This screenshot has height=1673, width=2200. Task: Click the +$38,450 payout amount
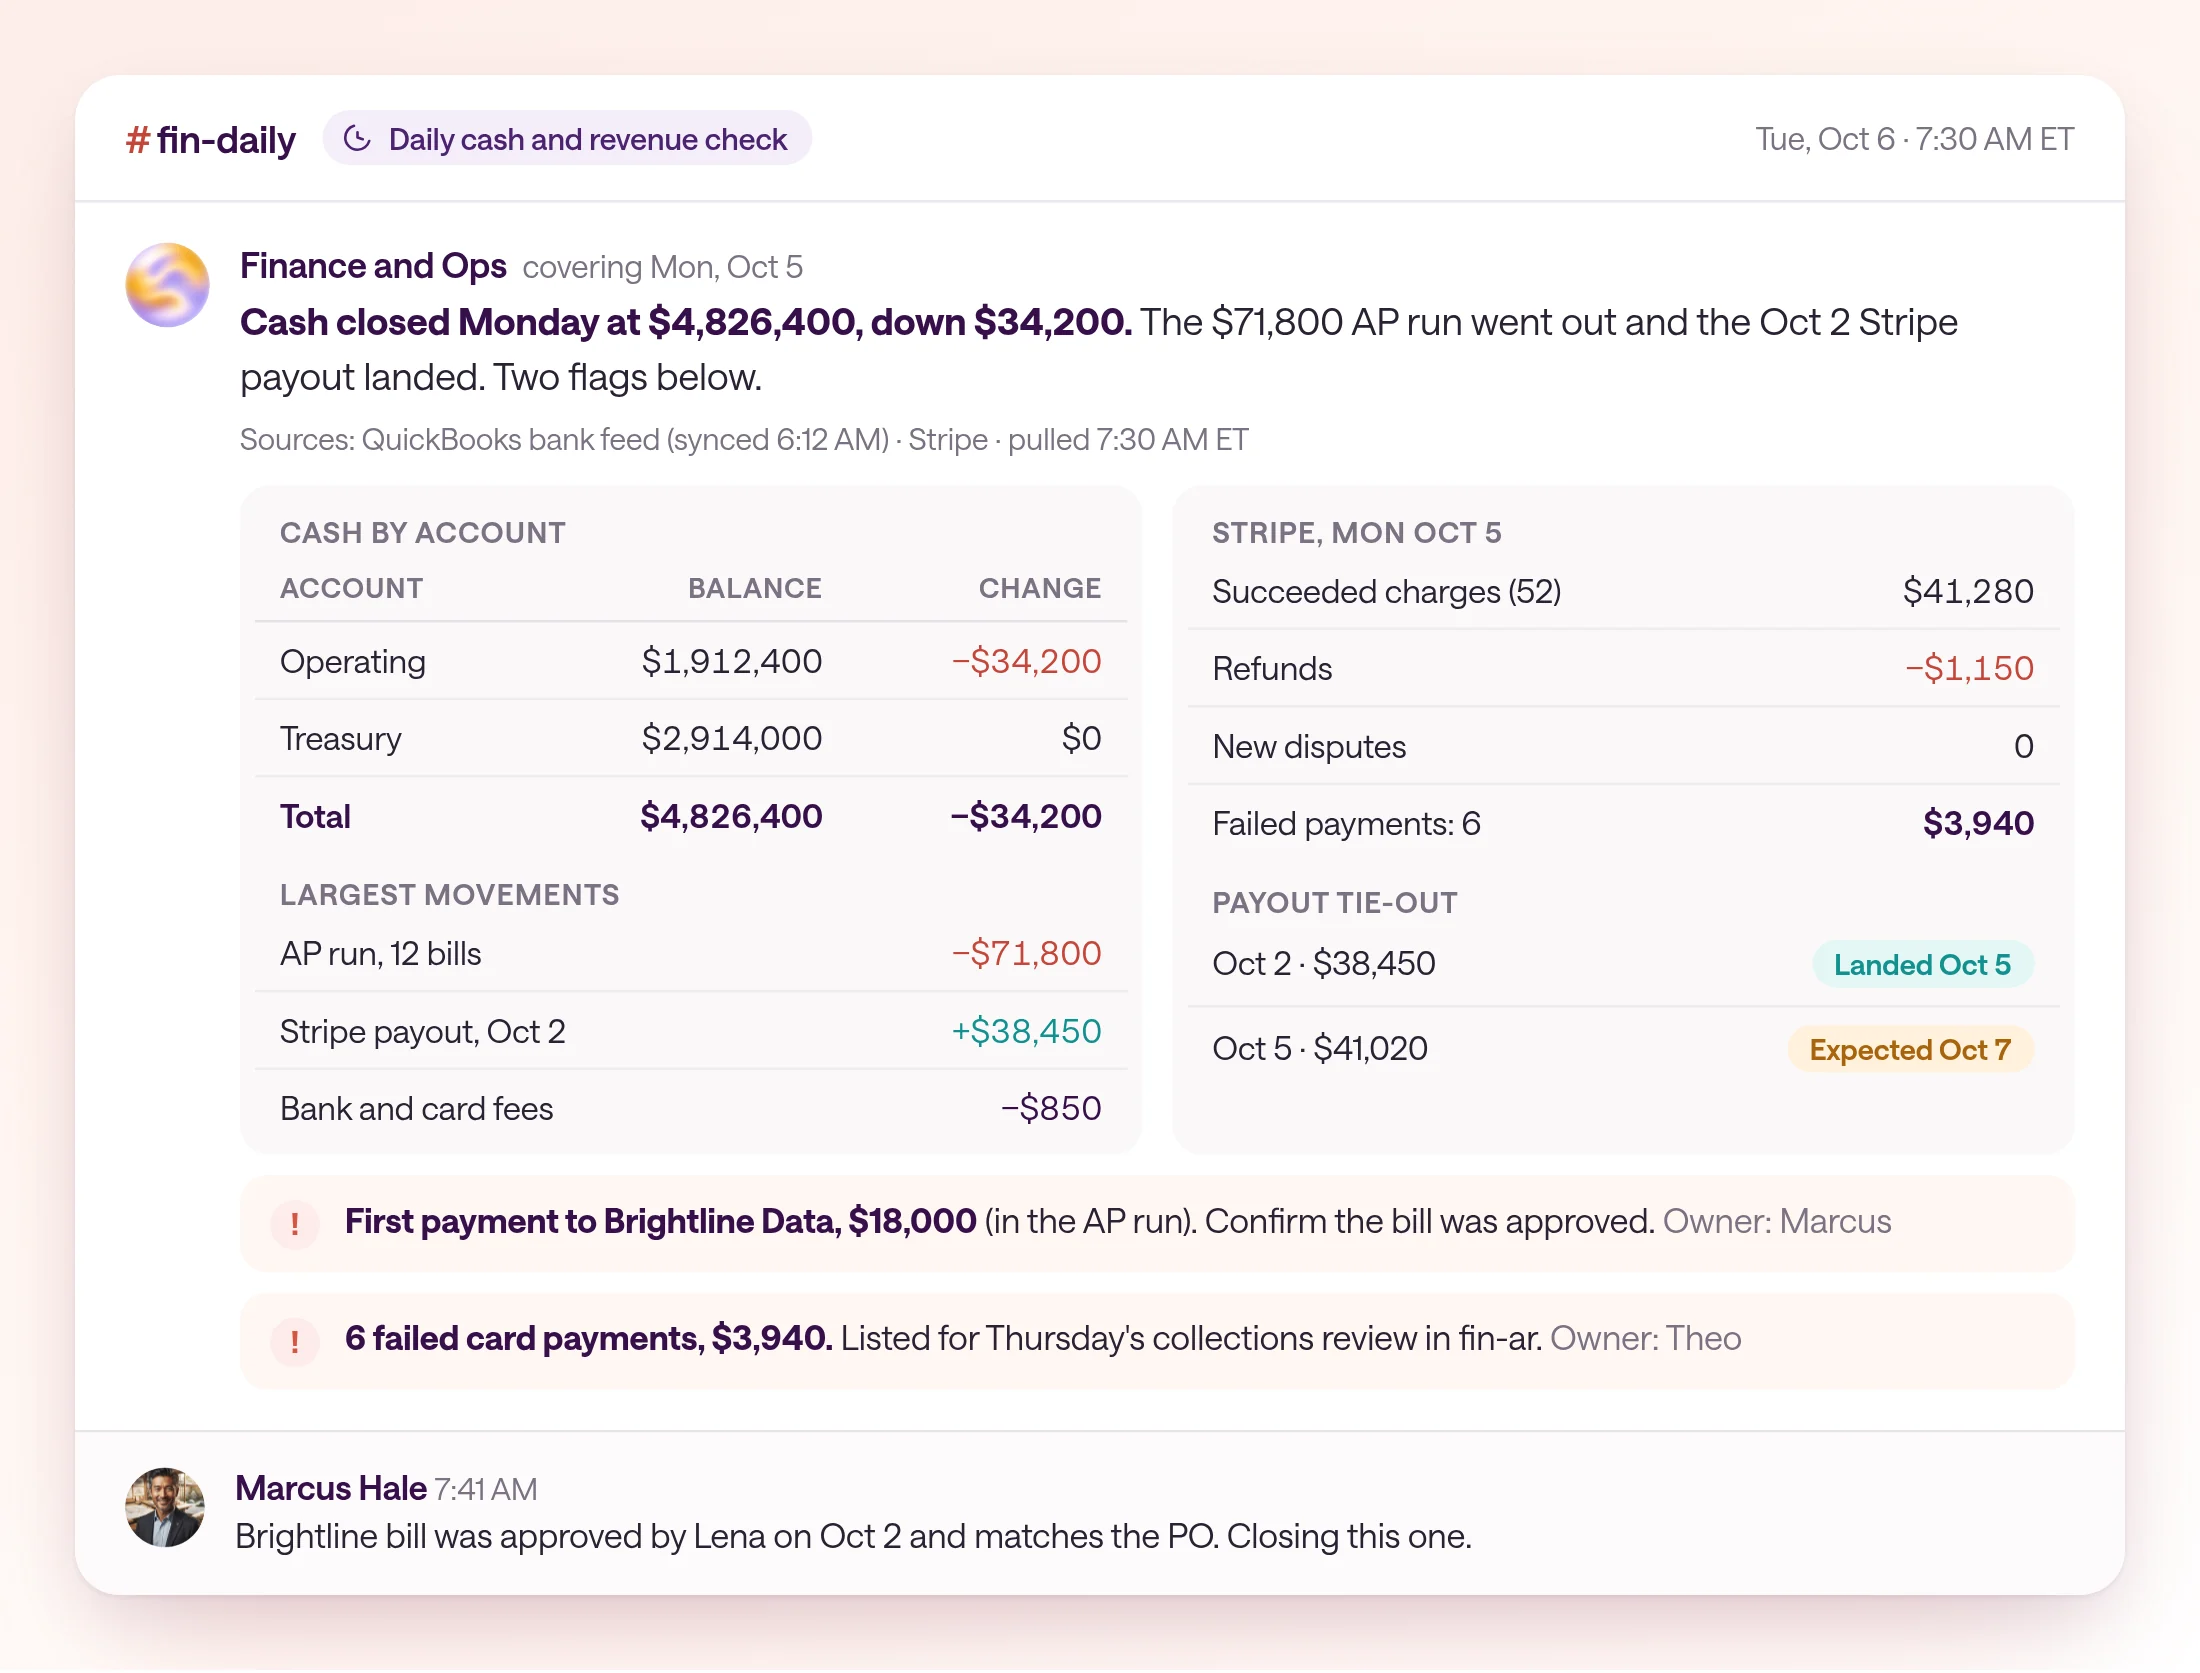[x=1026, y=1032]
